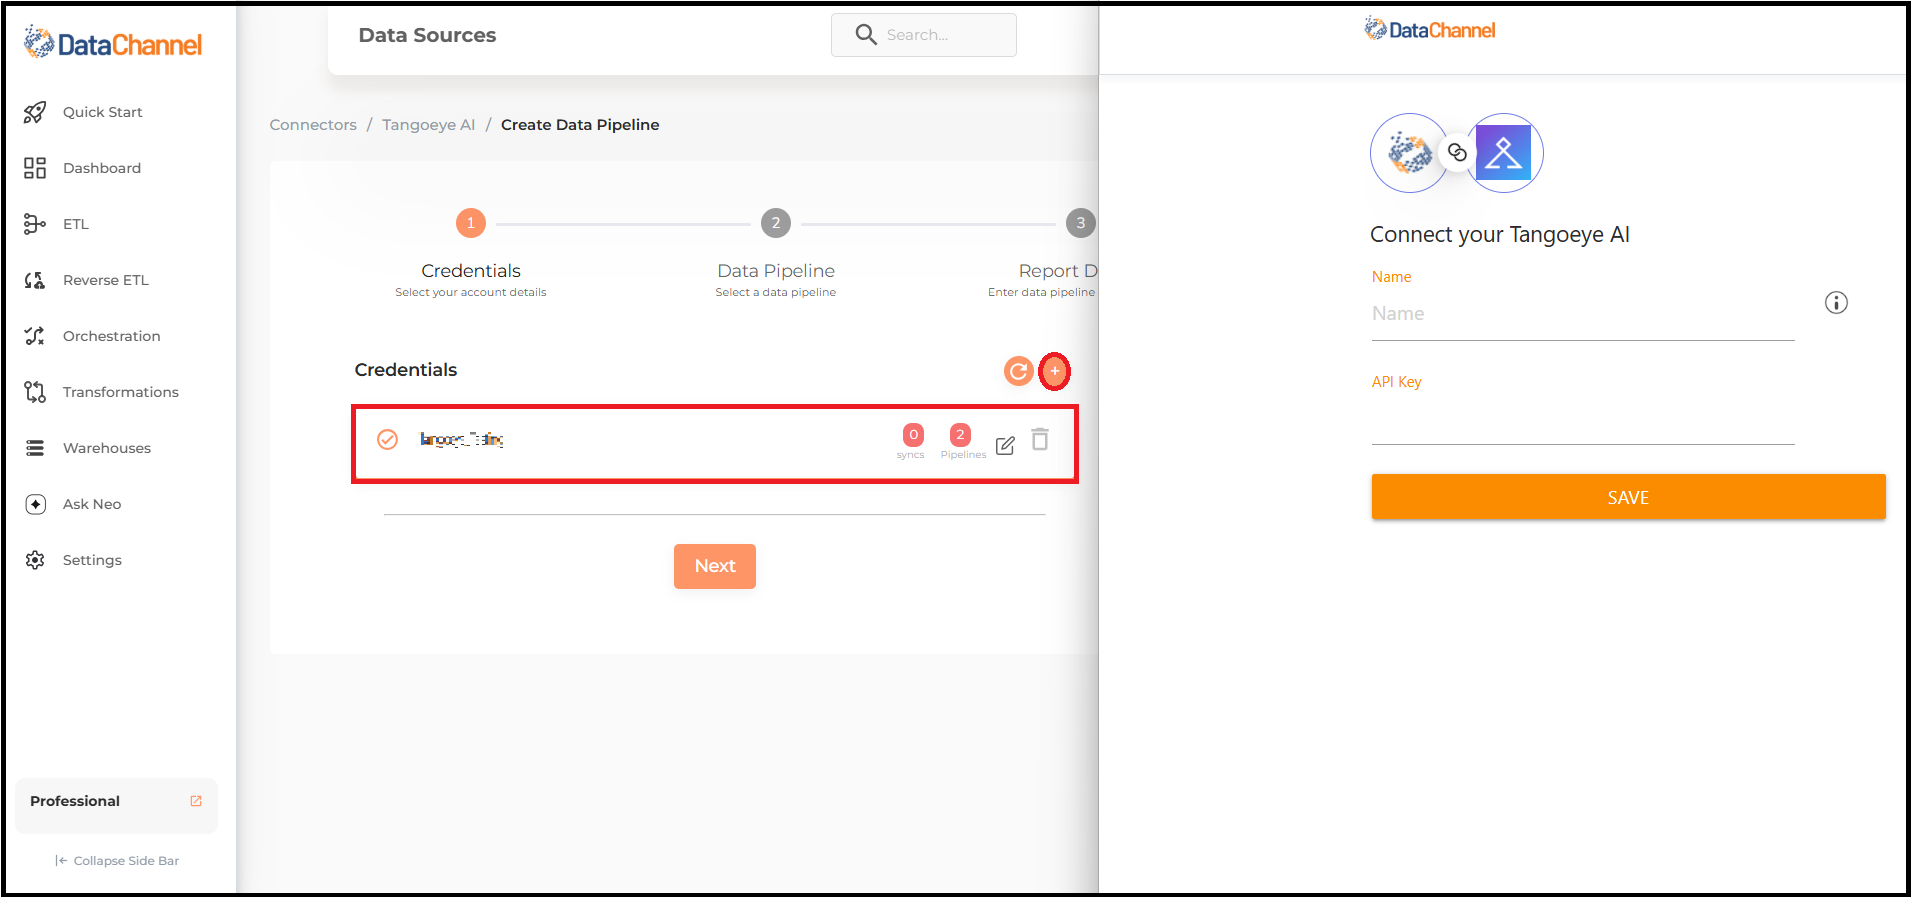This screenshot has width=1911, height=897.
Task: Click the Tangoeye credential name
Action: click(x=462, y=439)
